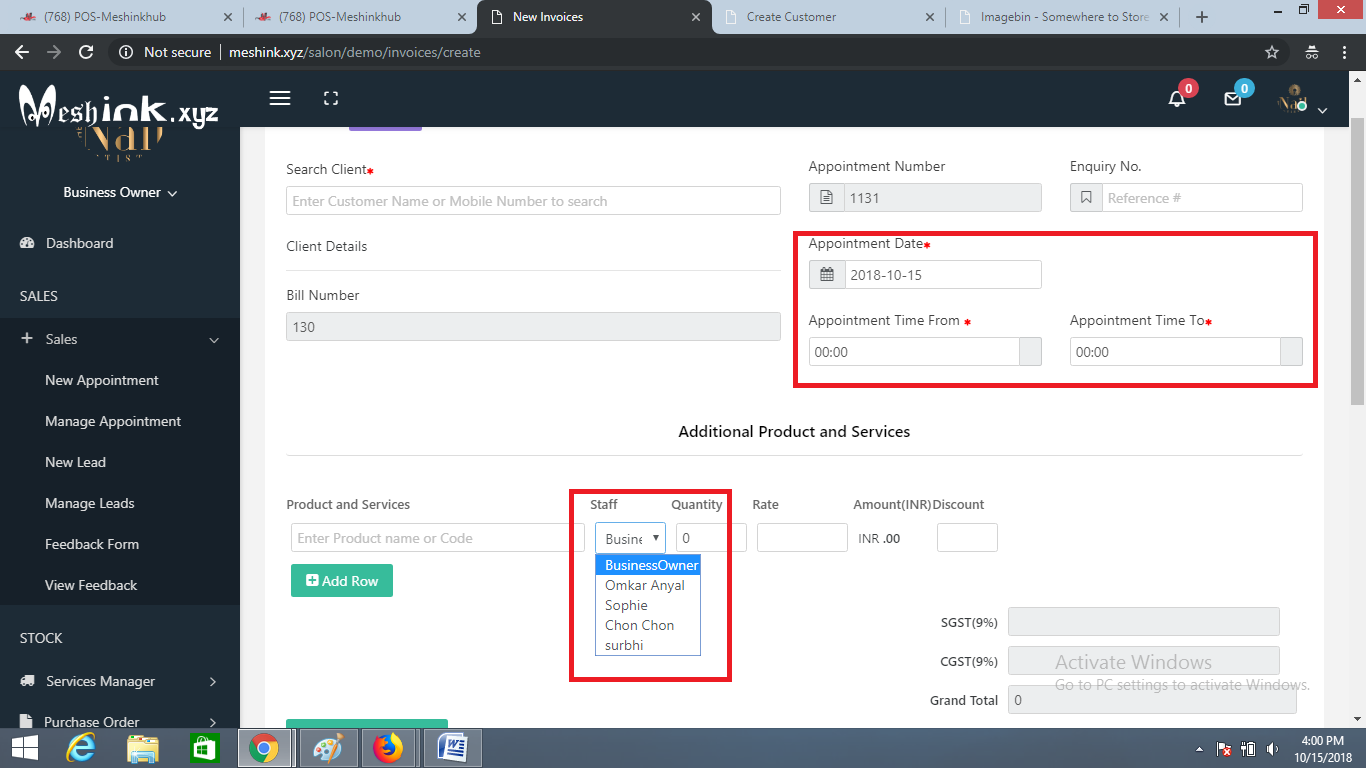1366x768 pixels.
Task: Click the Search Client input field
Action: 533,201
